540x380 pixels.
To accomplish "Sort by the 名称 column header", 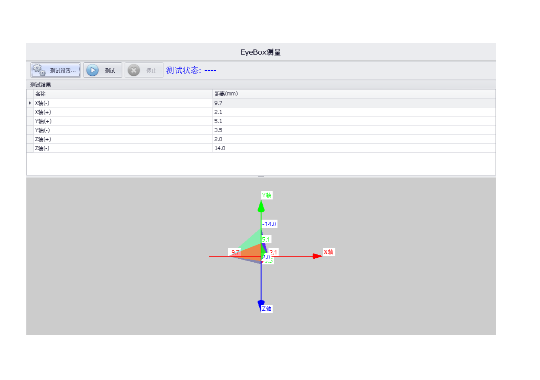I will click(x=123, y=94).
